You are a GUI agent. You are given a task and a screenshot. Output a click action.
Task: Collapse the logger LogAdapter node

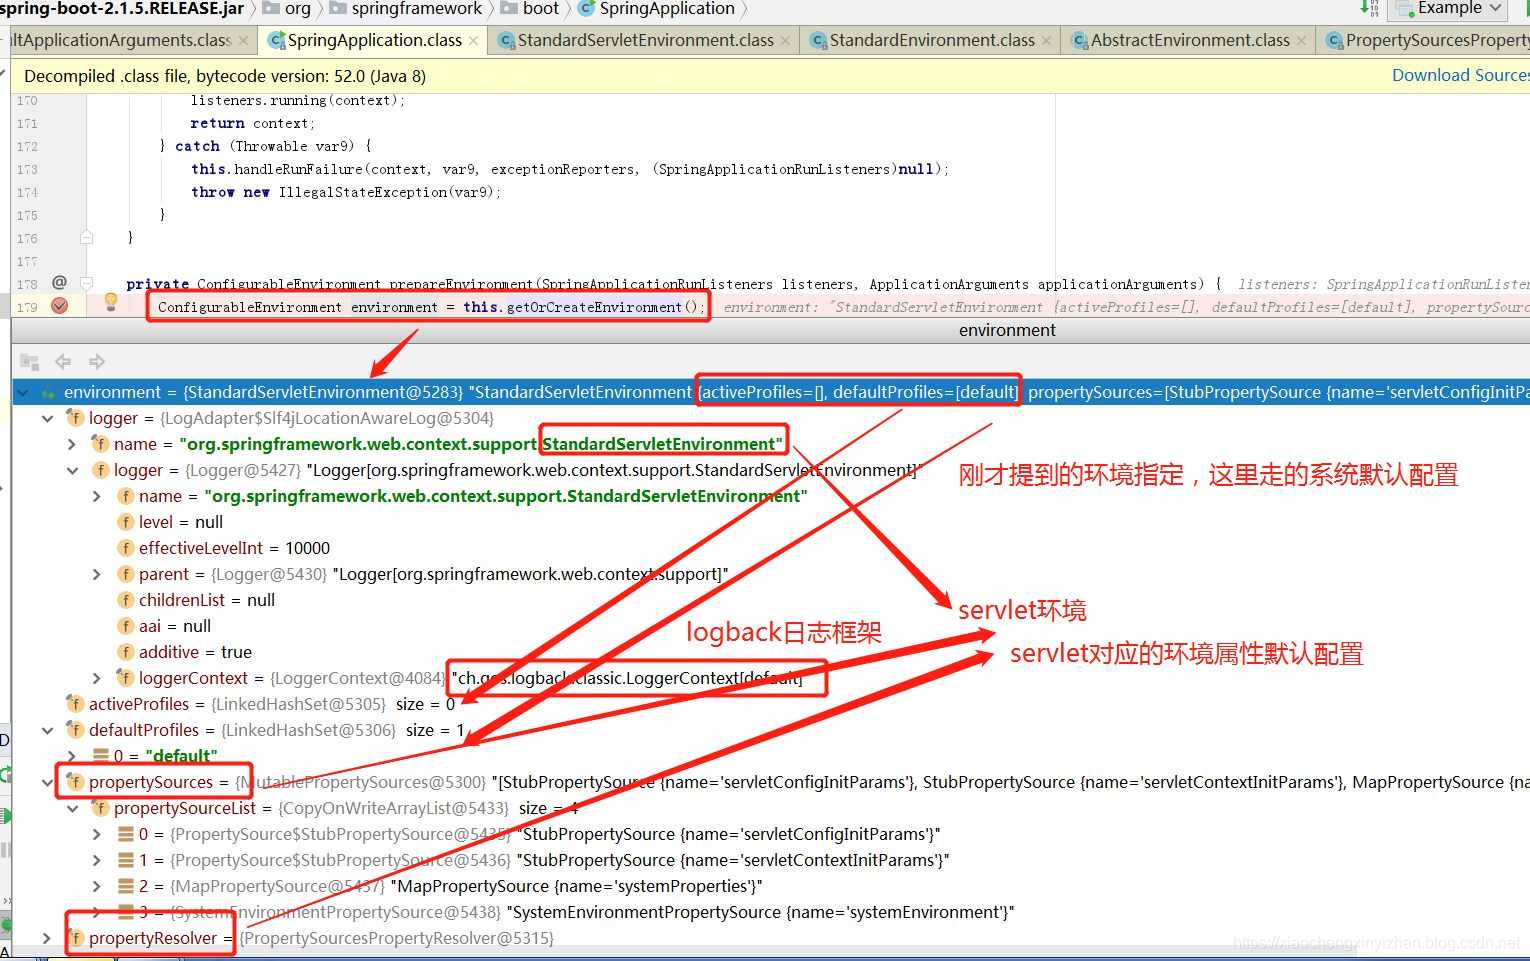(x=47, y=418)
